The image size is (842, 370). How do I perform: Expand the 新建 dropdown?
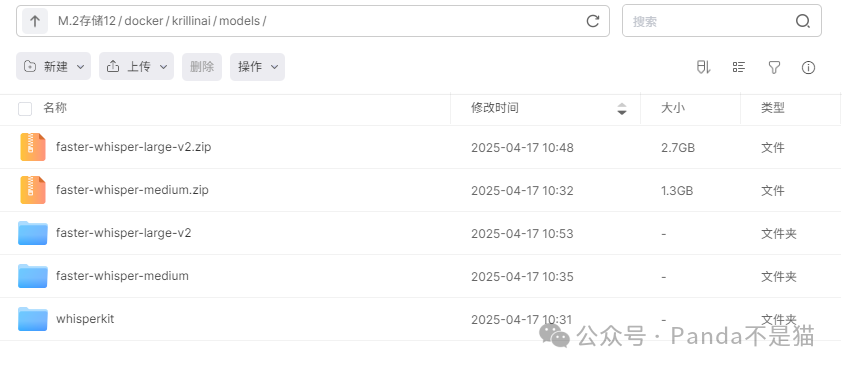pyautogui.click(x=54, y=67)
